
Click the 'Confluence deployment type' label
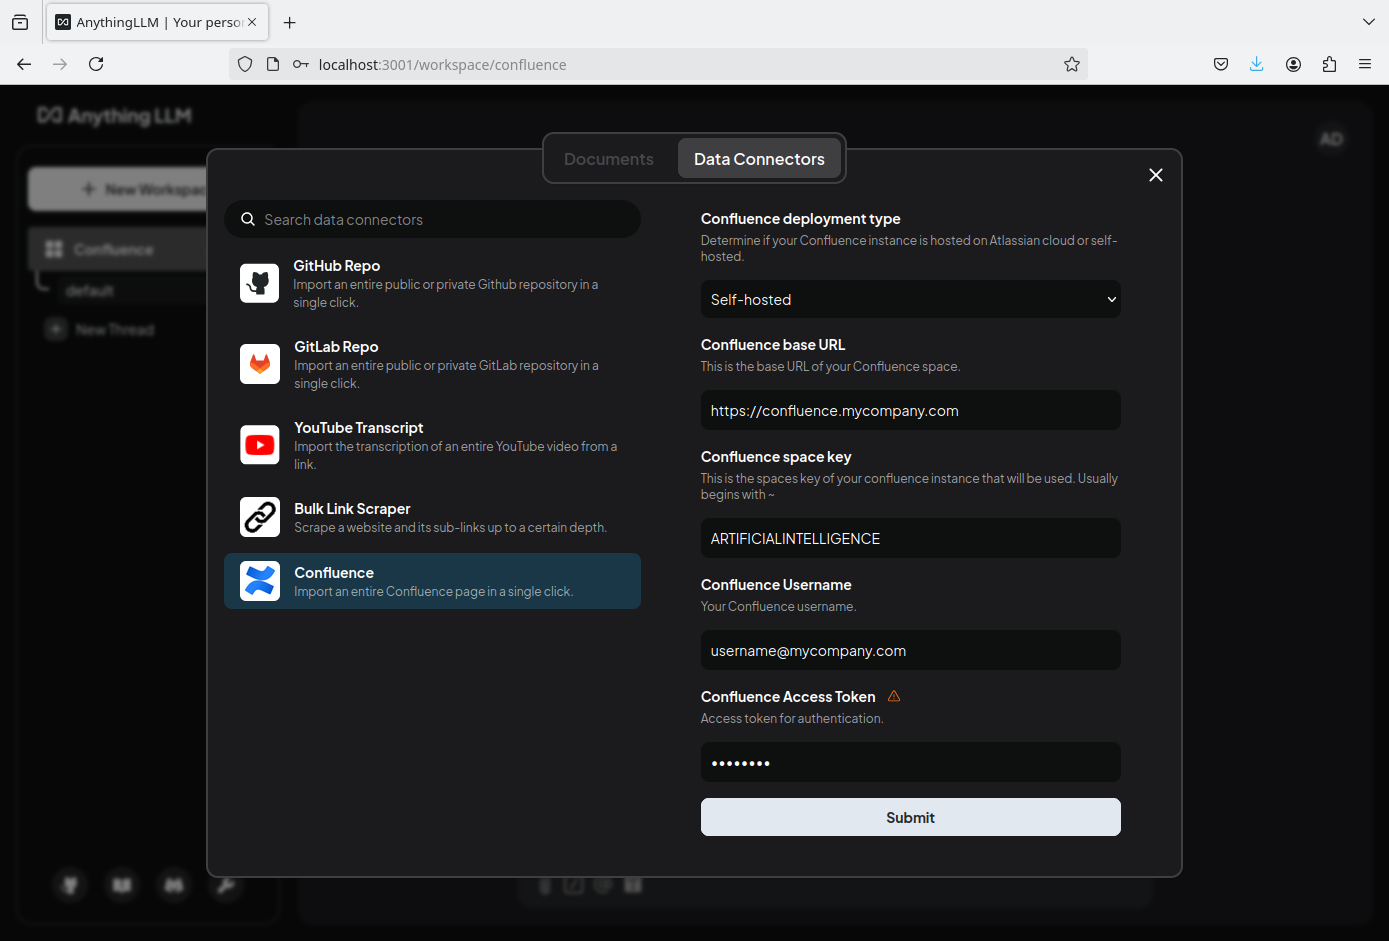[x=801, y=218]
